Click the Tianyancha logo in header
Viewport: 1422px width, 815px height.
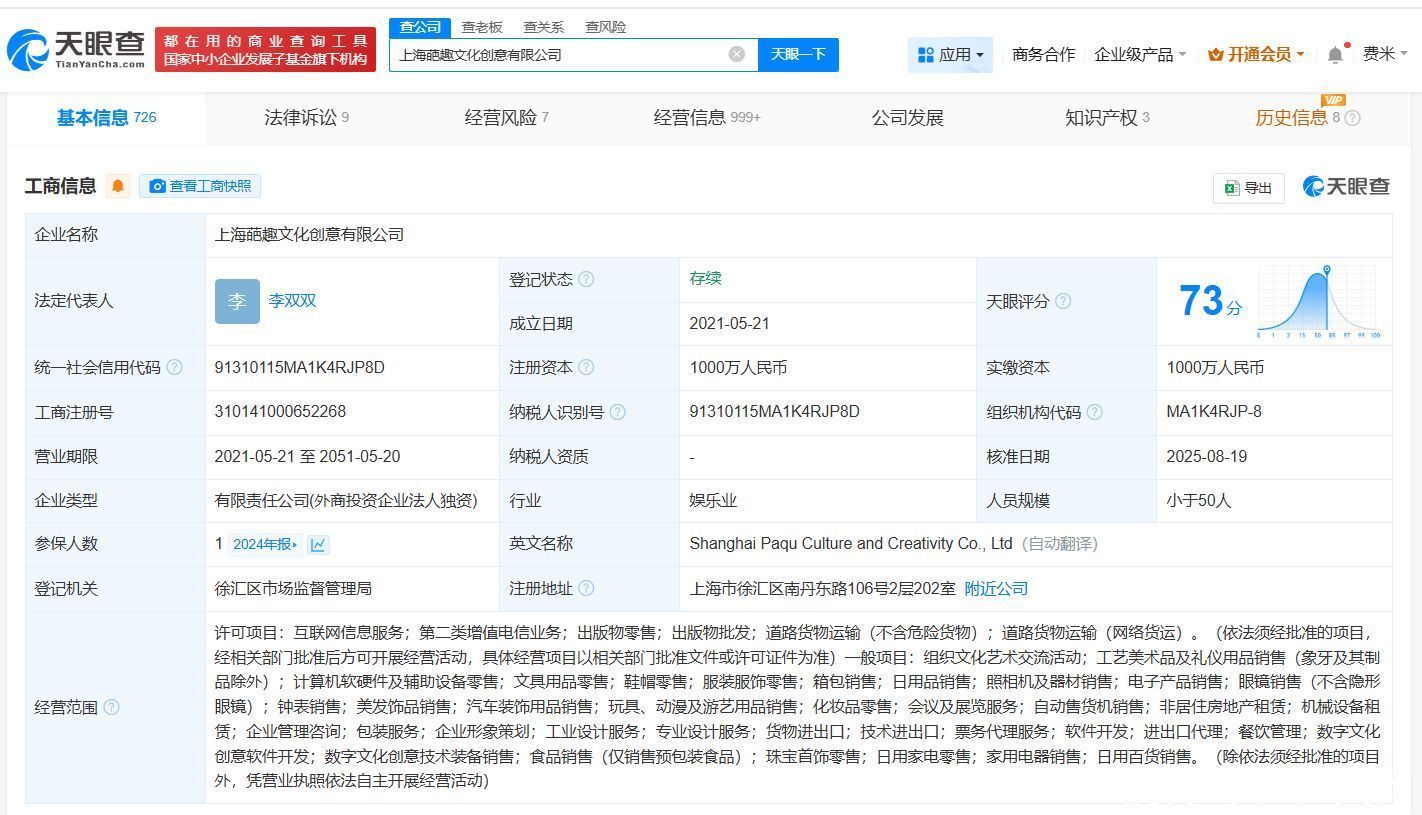coord(76,49)
